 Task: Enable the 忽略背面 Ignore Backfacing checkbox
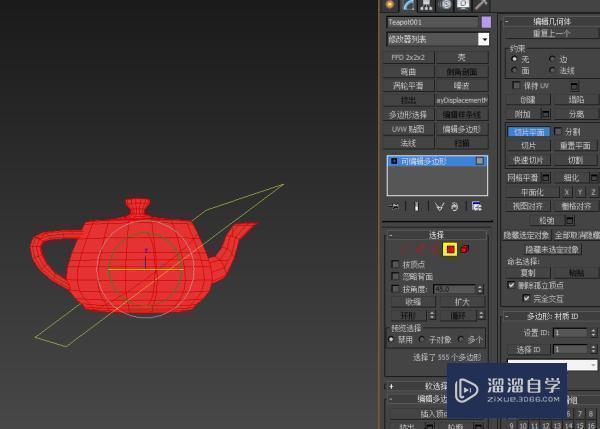pos(395,276)
